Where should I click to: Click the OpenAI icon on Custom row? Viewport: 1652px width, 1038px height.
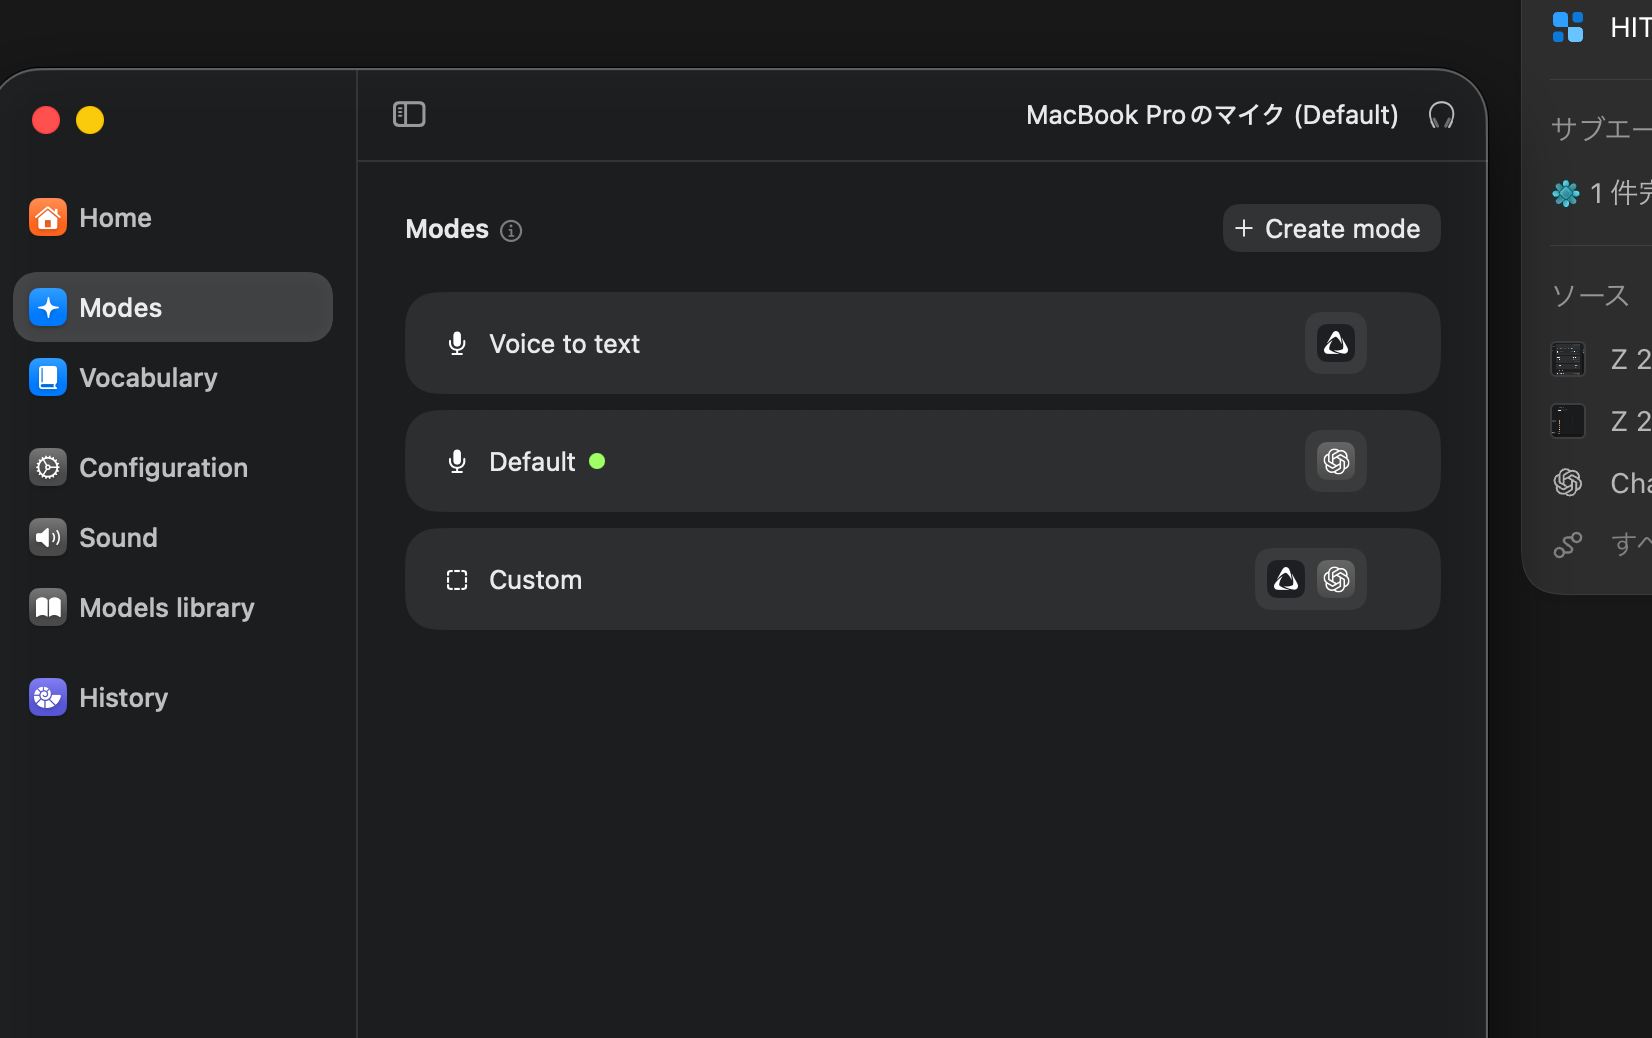[x=1336, y=579]
